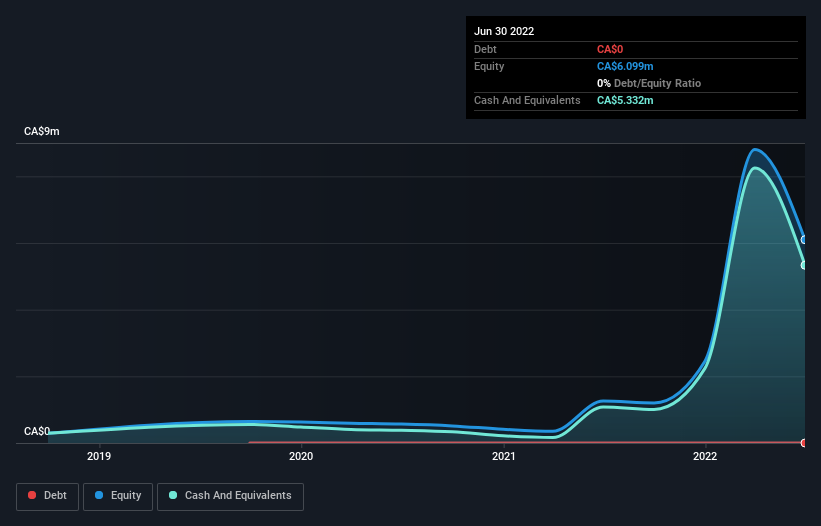821x526 pixels.
Task: Click the red CA$0 debt value
Action: point(610,50)
